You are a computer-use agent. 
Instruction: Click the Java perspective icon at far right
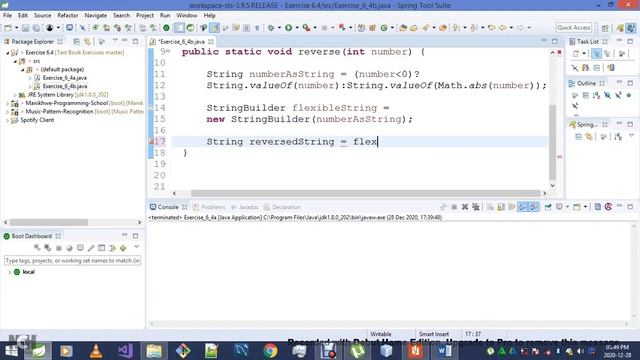631,28
